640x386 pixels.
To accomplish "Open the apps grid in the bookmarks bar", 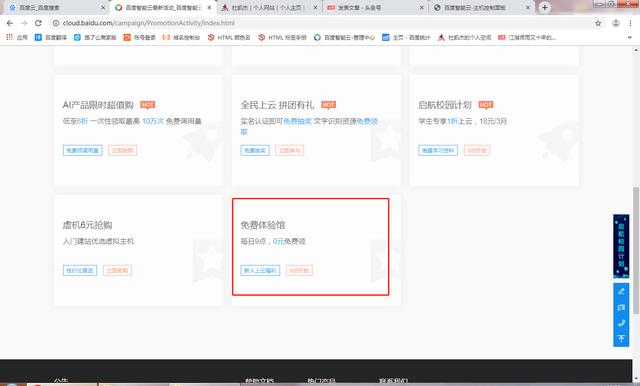I will tap(9, 37).
